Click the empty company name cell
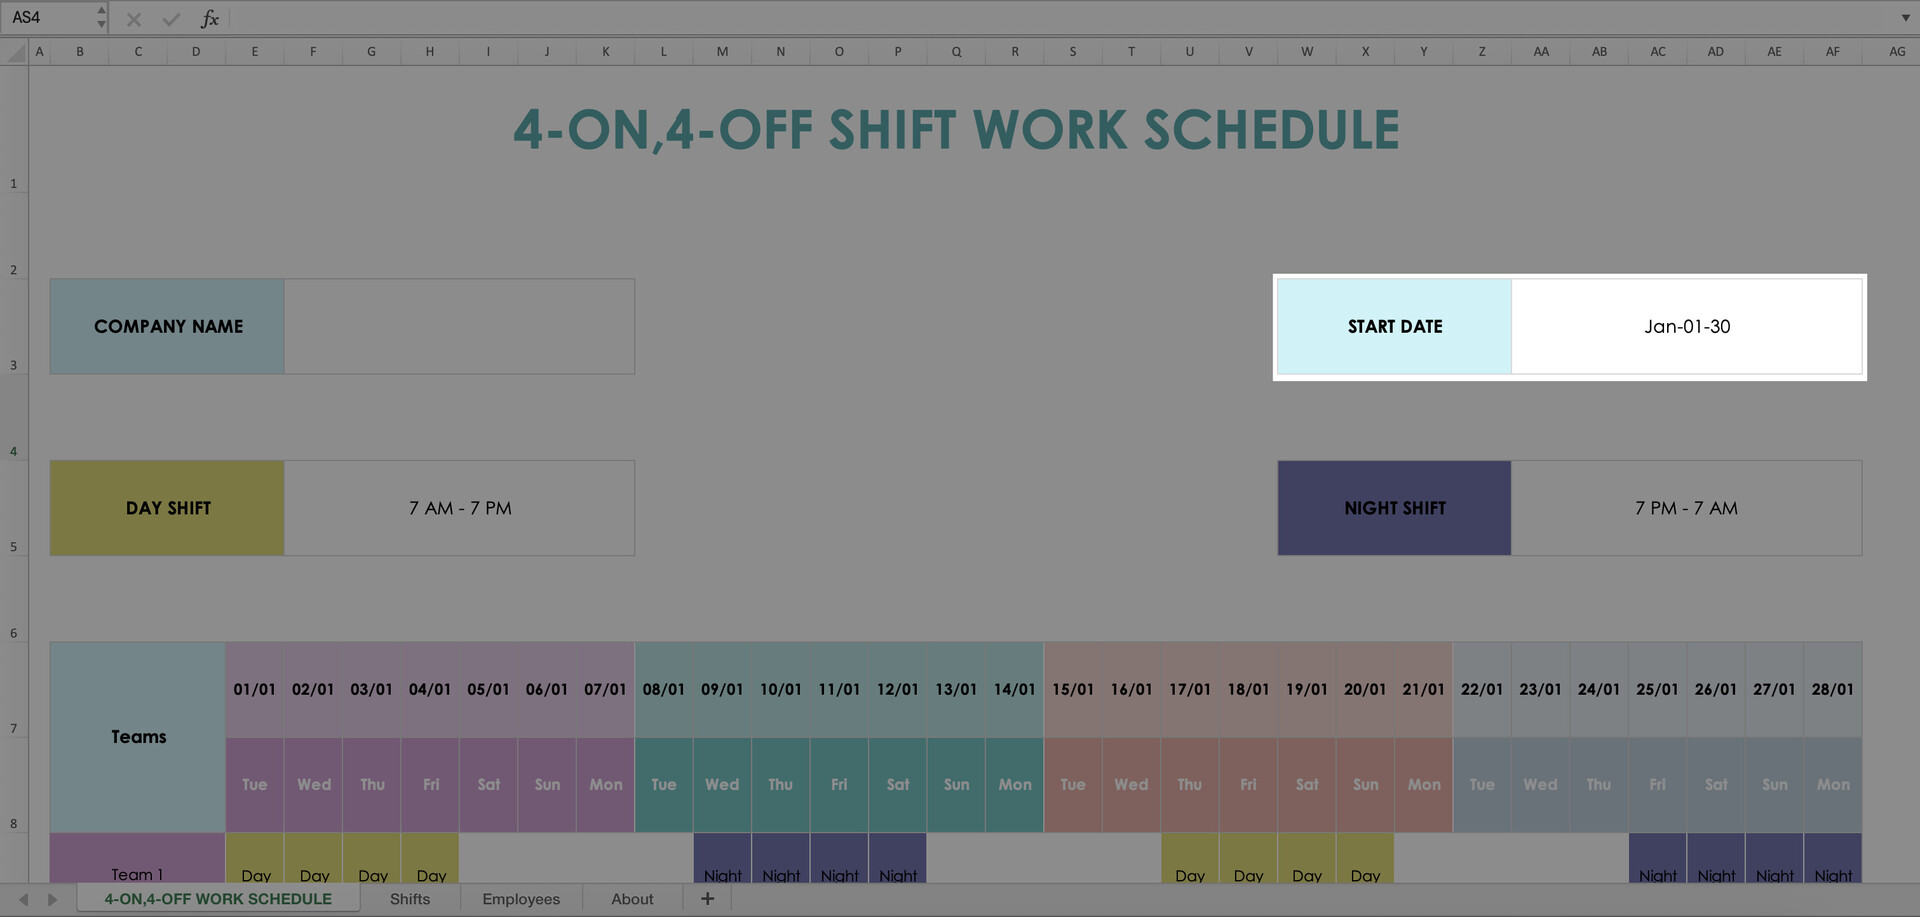 [459, 327]
